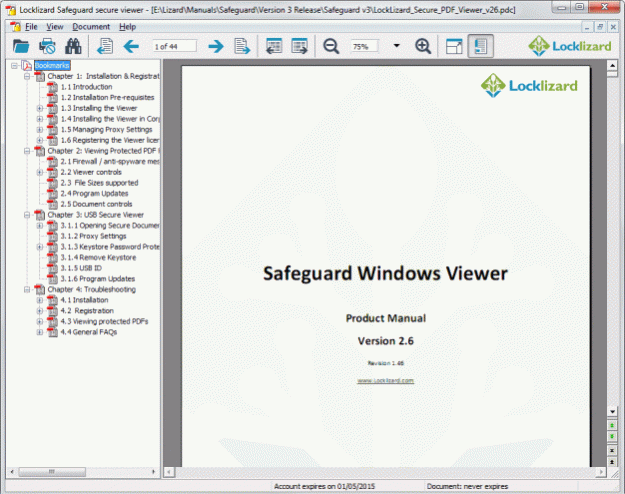
Task: Open a protected document via folder icon
Action: [21, 46]
